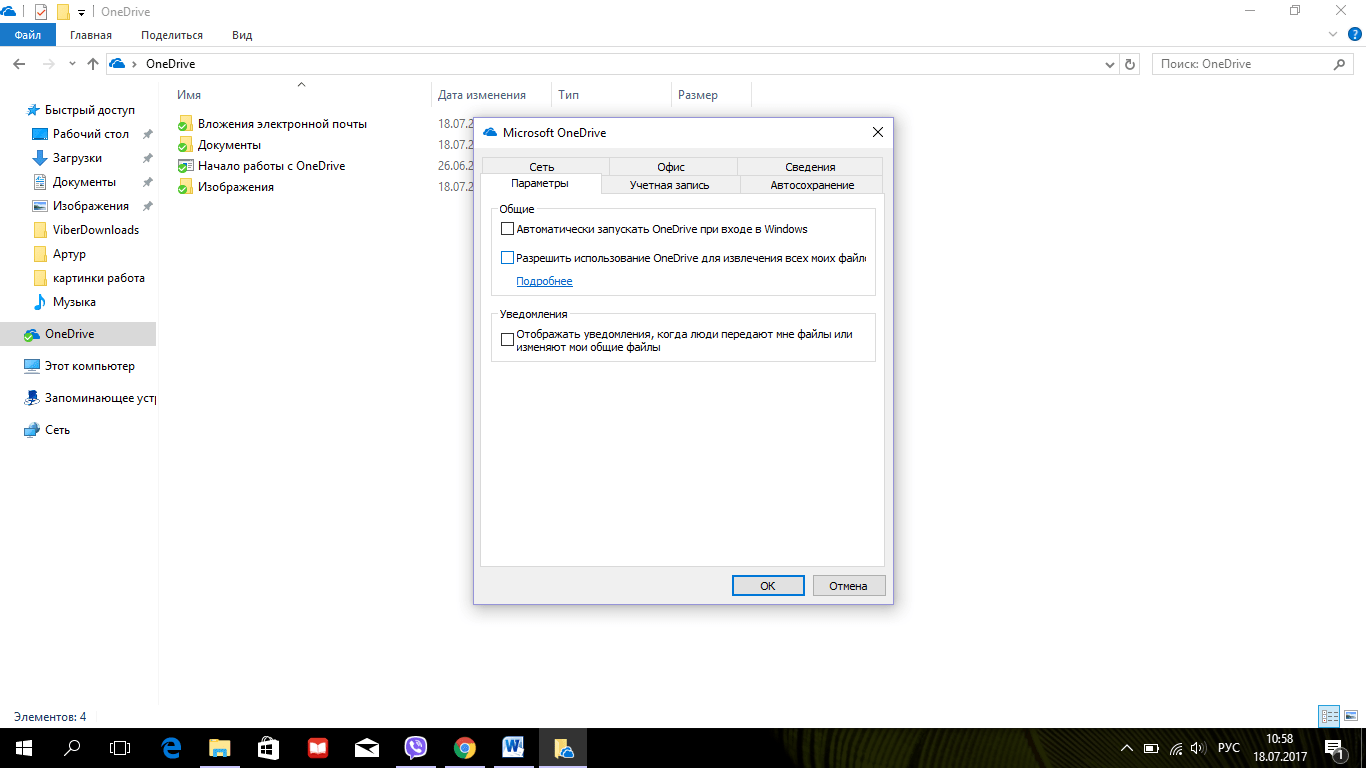The width and height of the screenshot is (1366, 768).
Task: Enable auto-start OneDrive at Windows sign-in
Action: (x=507, y=229)
